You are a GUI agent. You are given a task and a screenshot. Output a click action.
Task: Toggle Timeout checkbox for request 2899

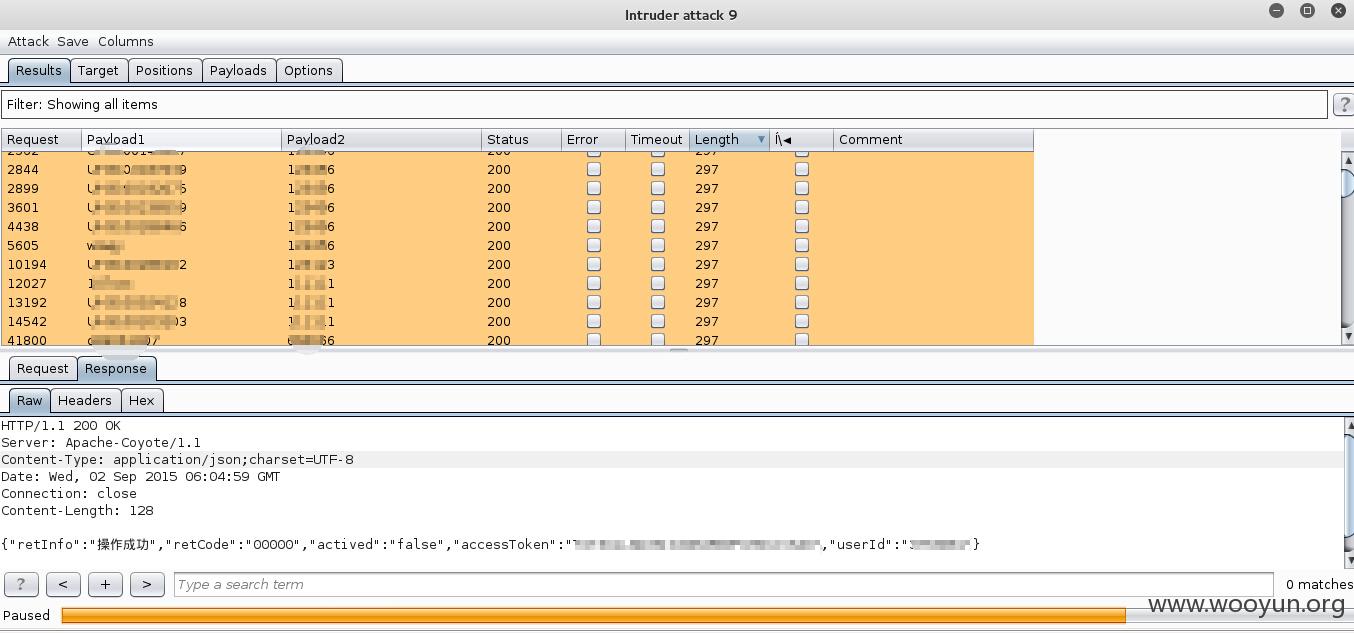(x=658, y=188)
